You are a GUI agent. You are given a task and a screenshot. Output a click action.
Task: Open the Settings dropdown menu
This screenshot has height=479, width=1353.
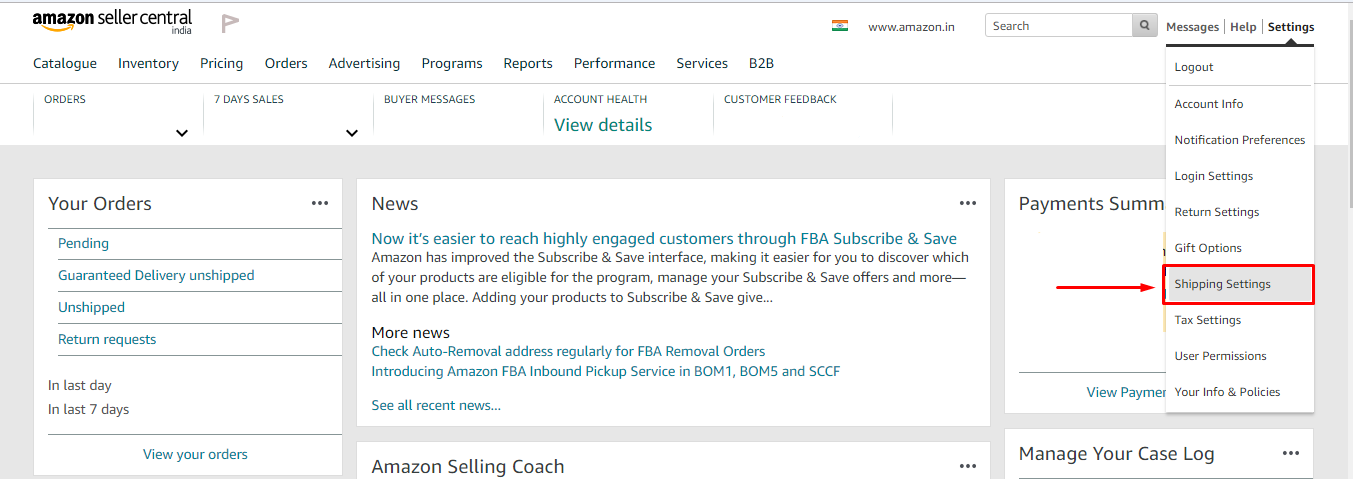(1291, 27)
